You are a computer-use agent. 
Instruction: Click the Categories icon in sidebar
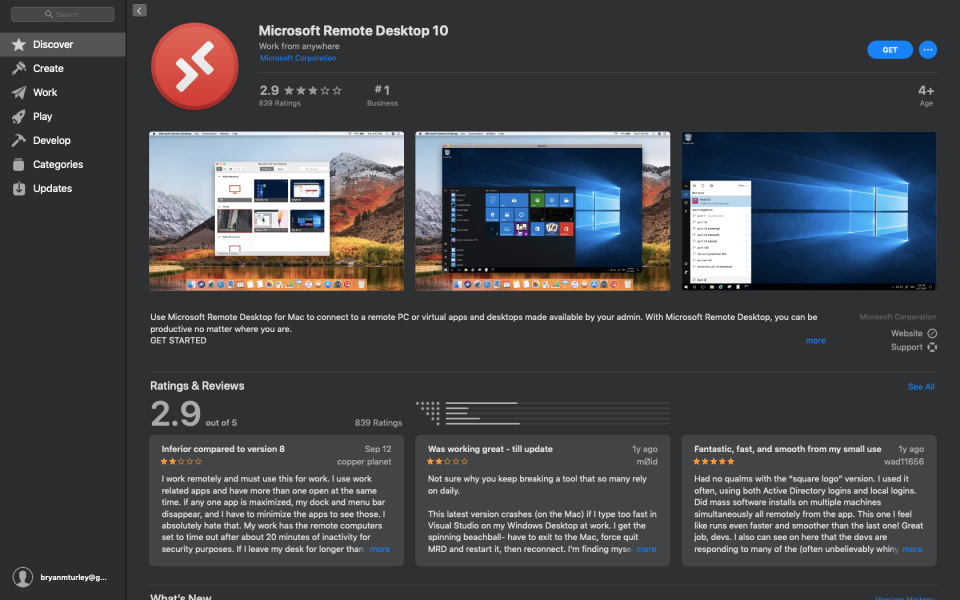(19, 164)
